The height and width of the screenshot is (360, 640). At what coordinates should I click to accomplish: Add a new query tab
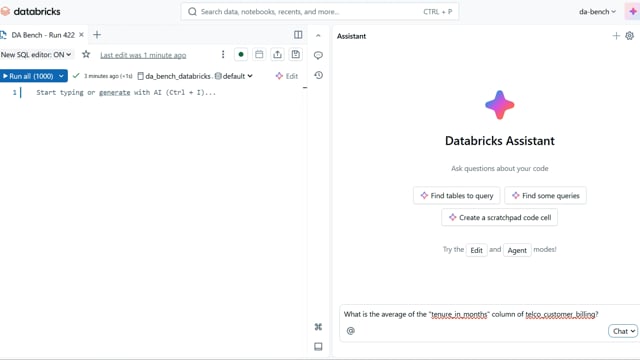[x=97, y=35]
